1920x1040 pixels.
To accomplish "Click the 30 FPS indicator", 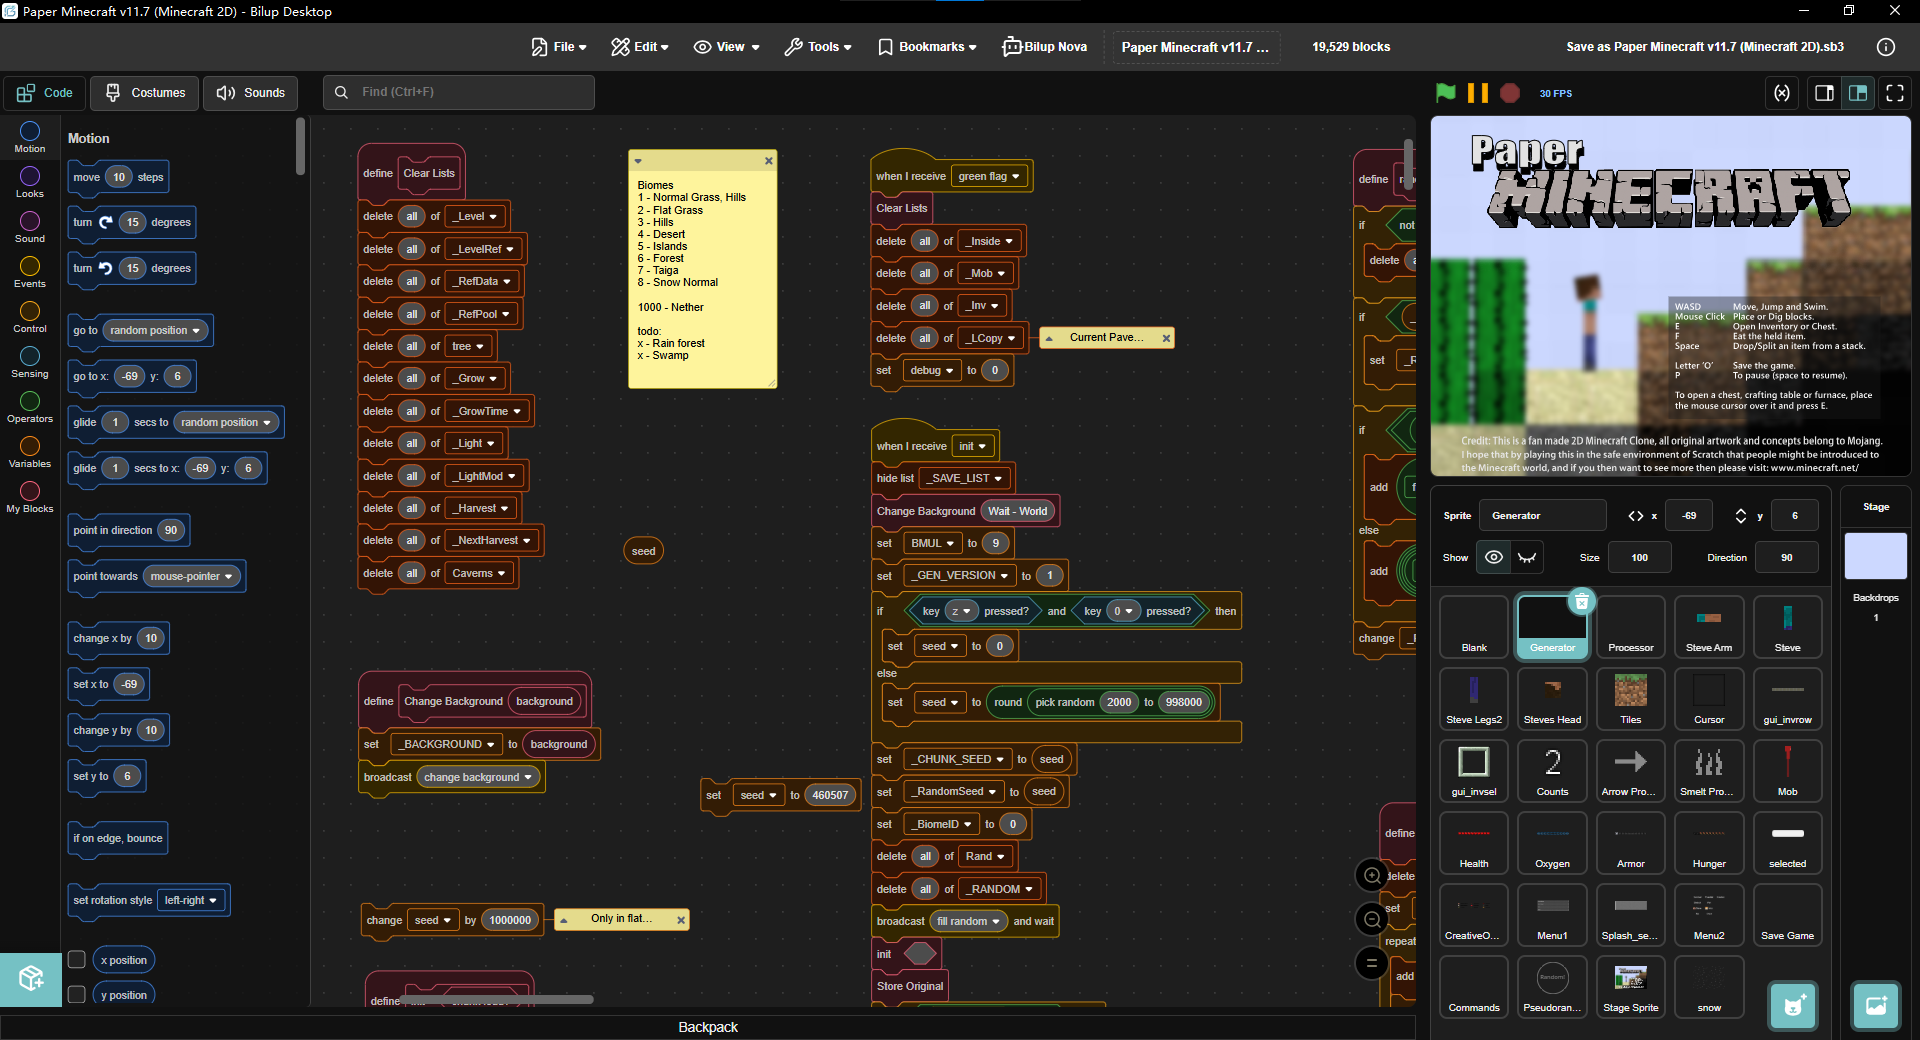I will point(1556,93).
